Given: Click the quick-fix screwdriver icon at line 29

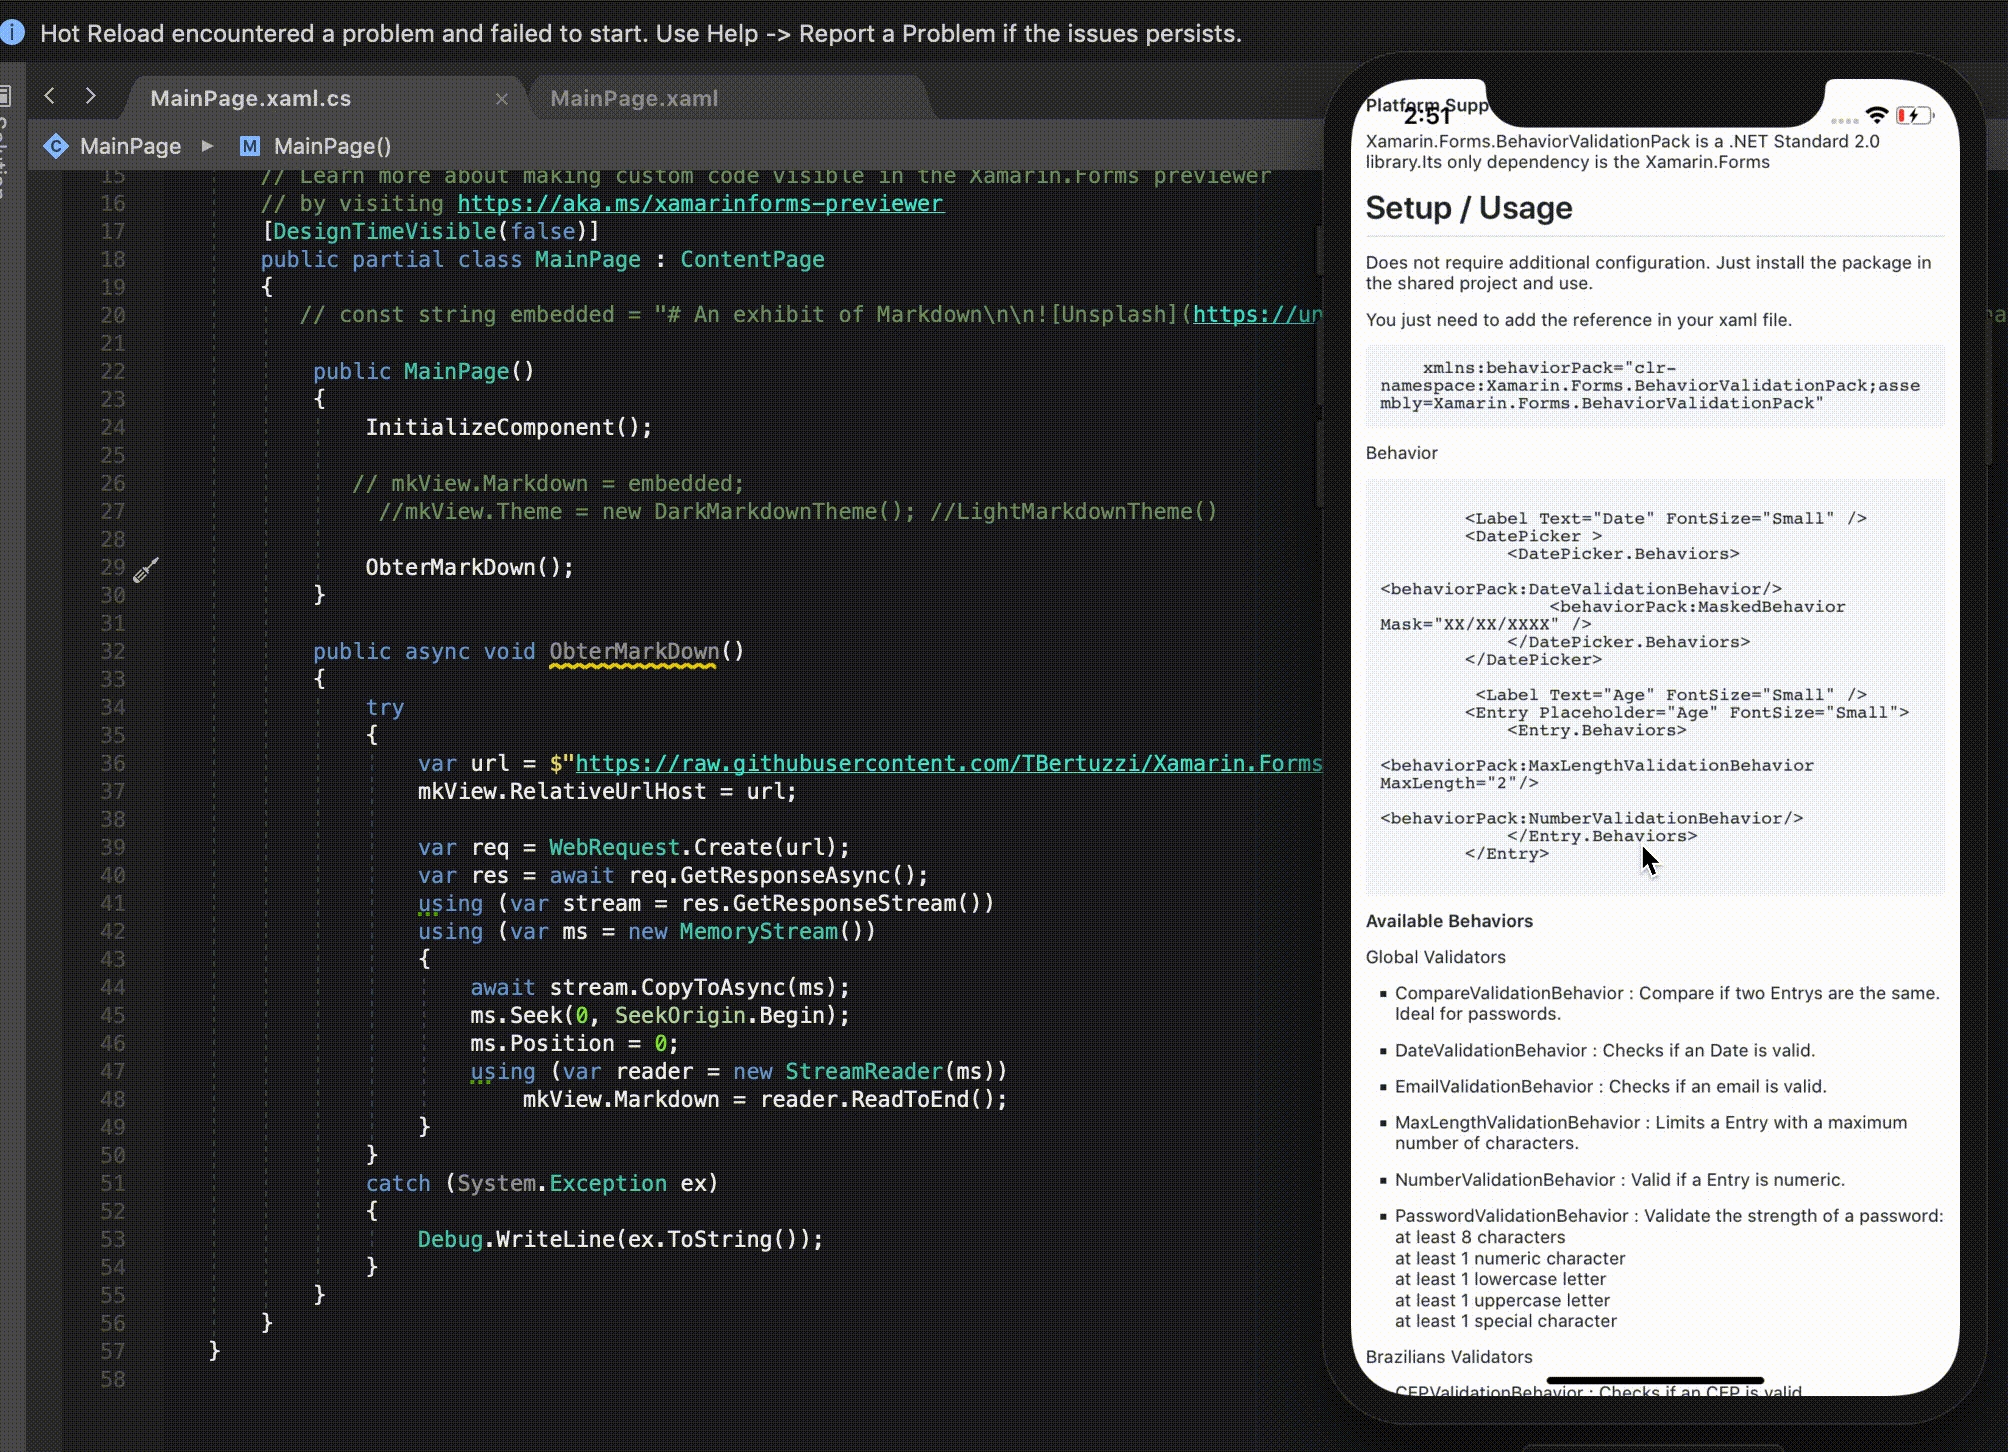Looking at the screenshot, I should tap(146, 570).
